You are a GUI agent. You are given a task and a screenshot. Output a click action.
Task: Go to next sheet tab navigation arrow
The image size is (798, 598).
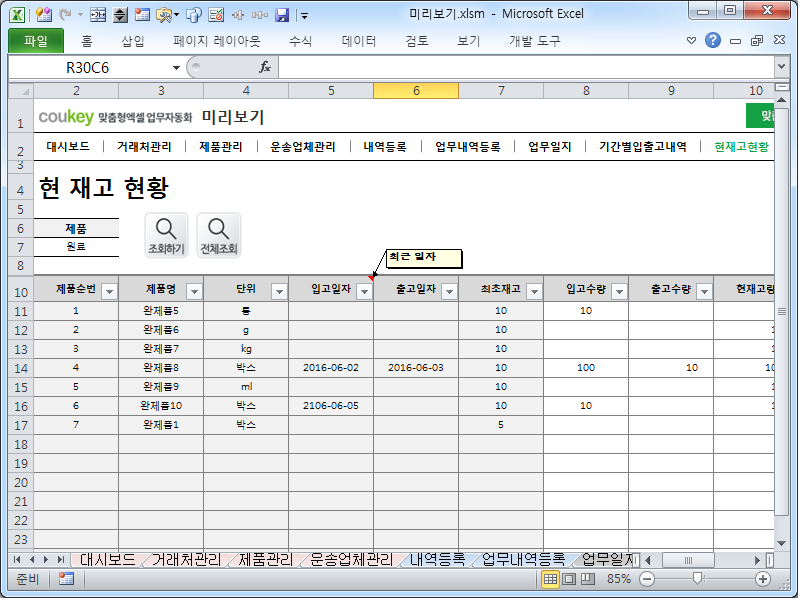click(x=46, y=560)
